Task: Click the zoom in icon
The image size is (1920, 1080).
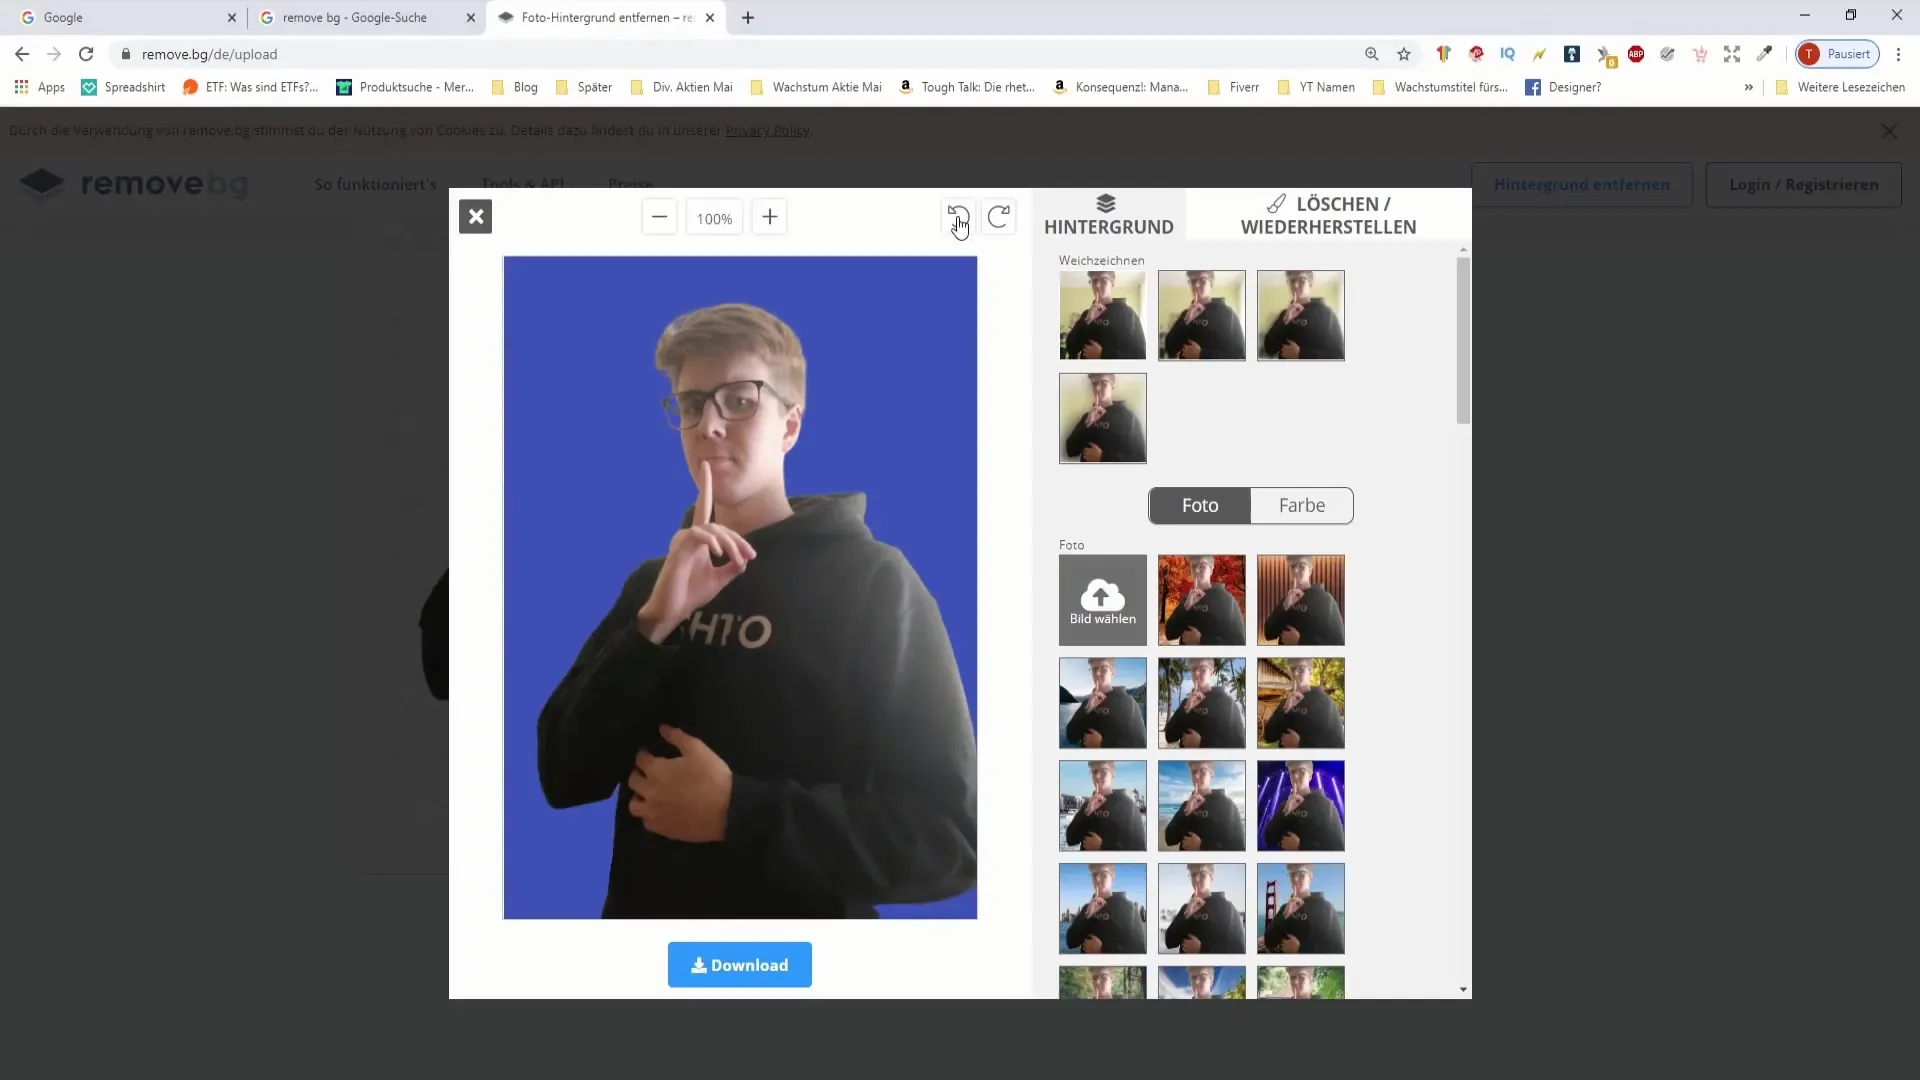Action: 771,218
